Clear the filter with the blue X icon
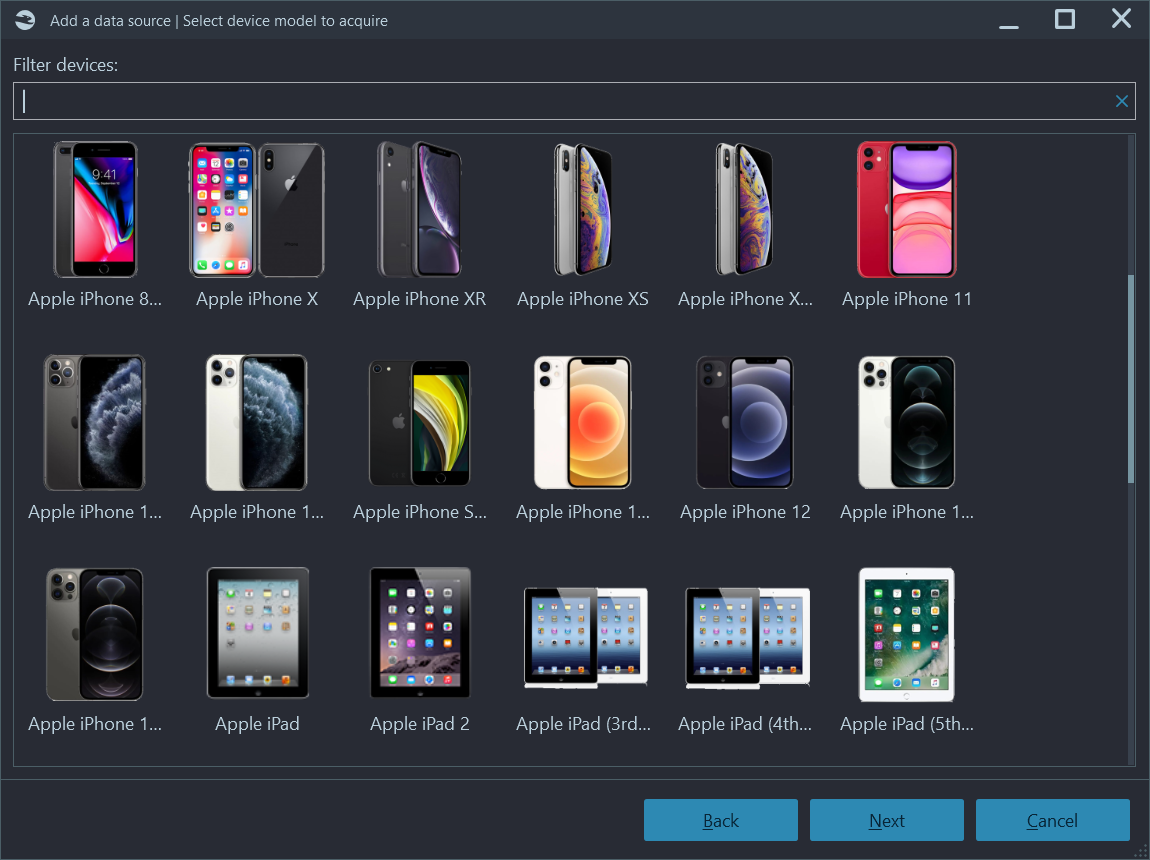The height and width of the screenshot is (860, 1150). [1121, 101]
